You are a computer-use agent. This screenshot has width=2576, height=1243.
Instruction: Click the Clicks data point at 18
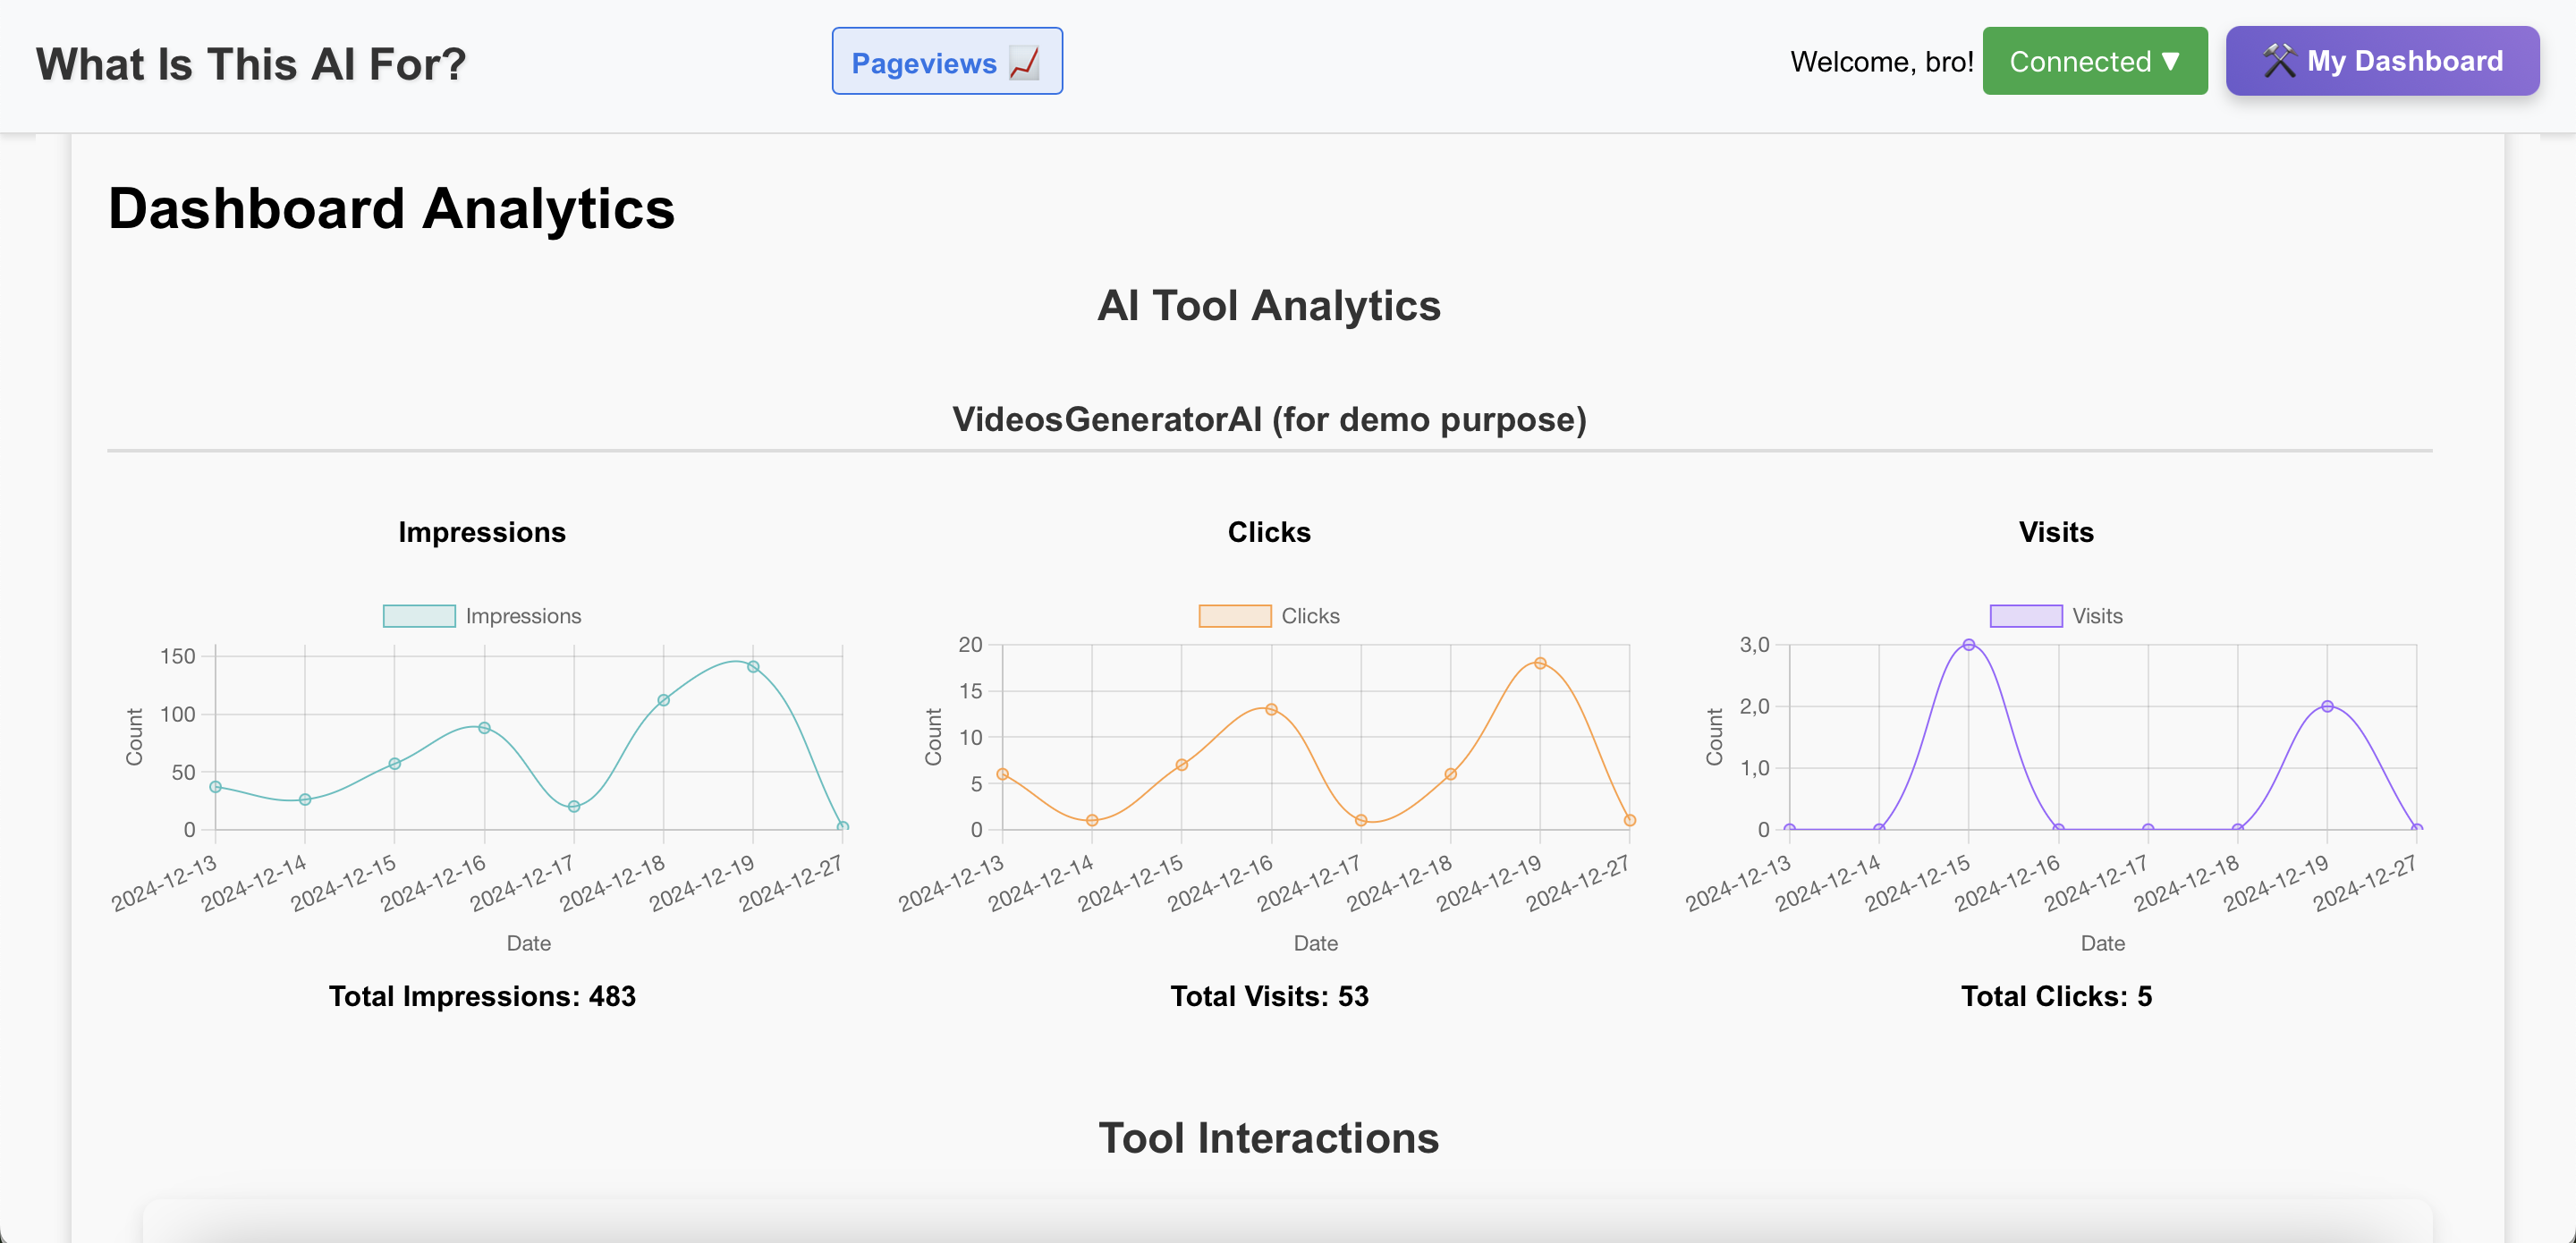pos(1540,663)
